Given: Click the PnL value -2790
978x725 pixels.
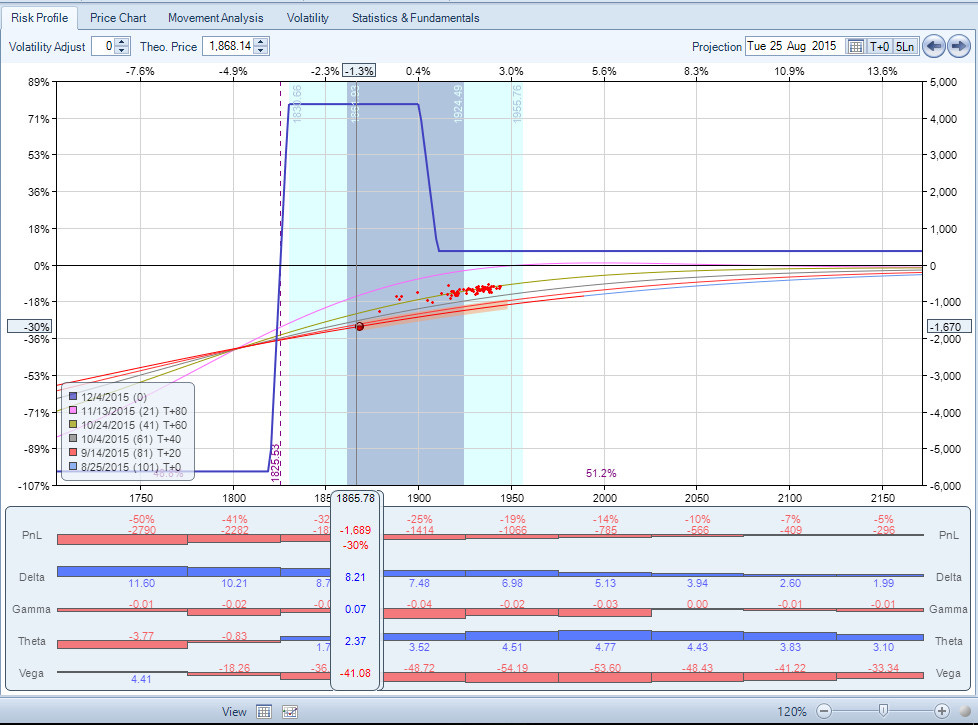Looking at the screenshot, I should 142,530.
